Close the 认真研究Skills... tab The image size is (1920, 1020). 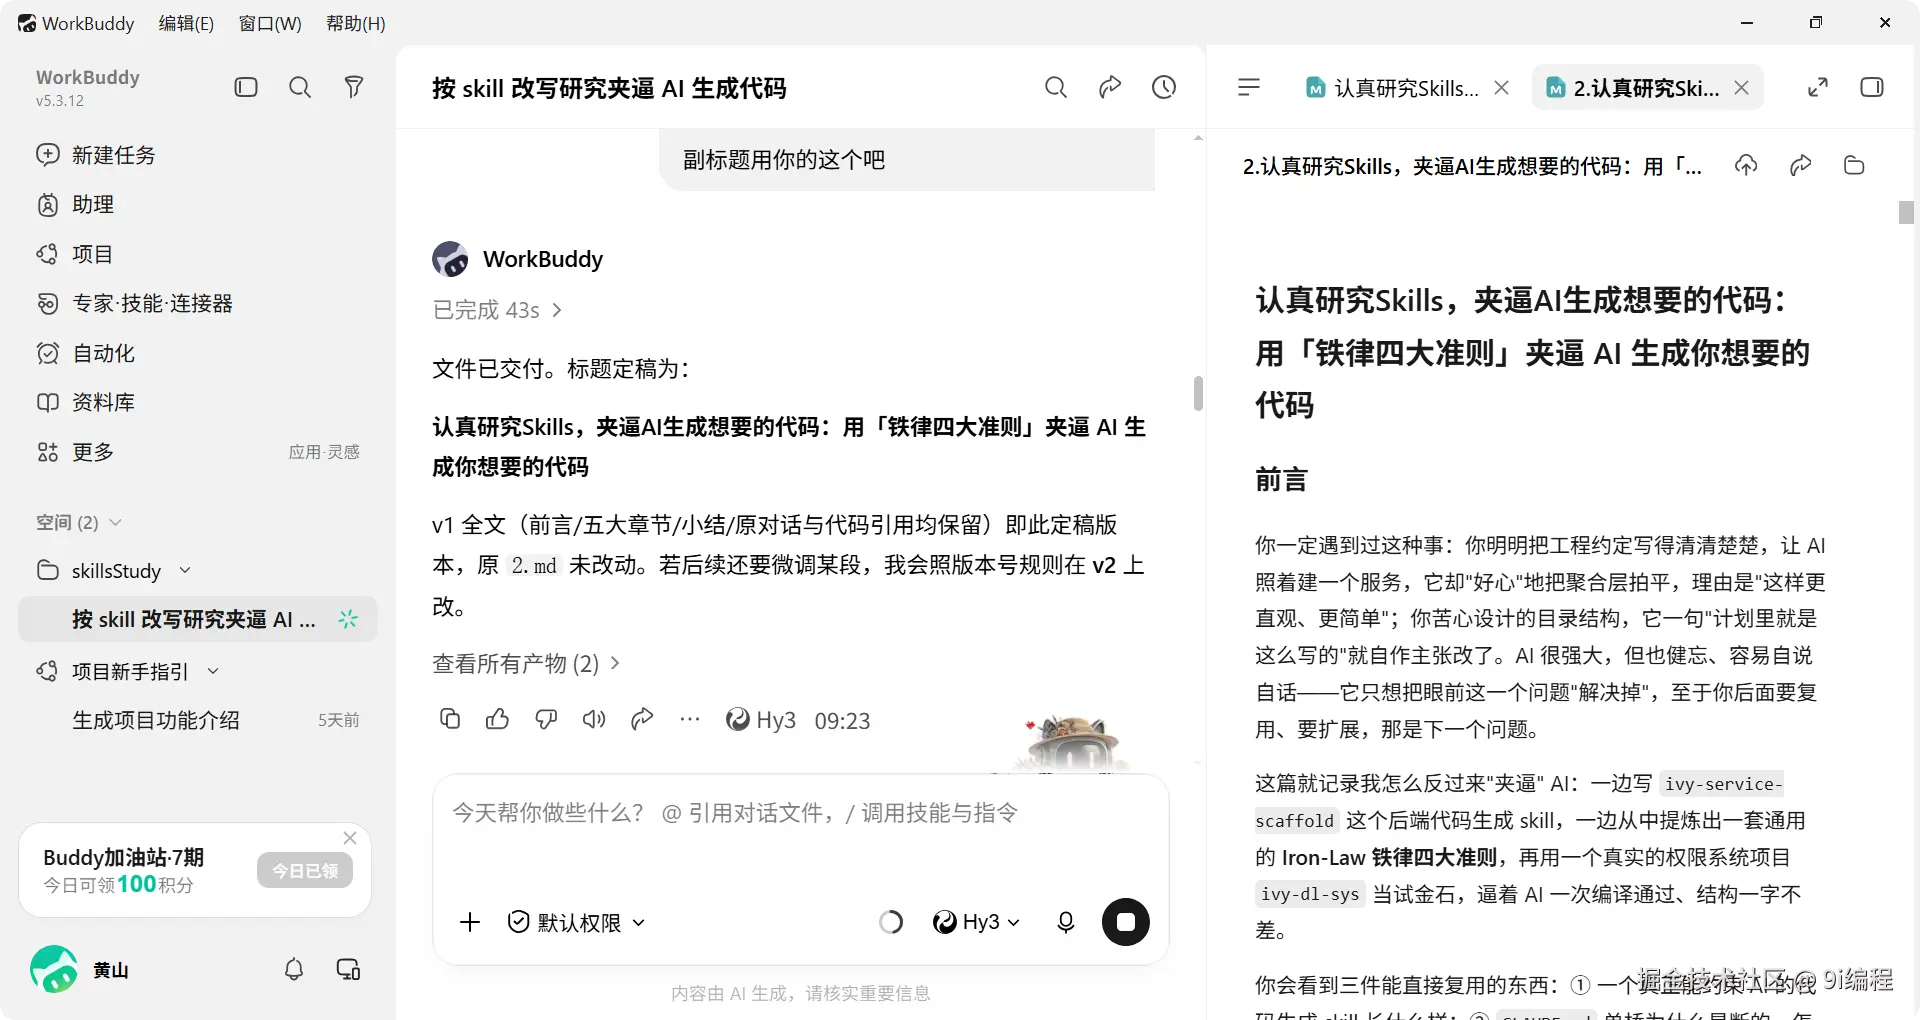[1502, 88]
